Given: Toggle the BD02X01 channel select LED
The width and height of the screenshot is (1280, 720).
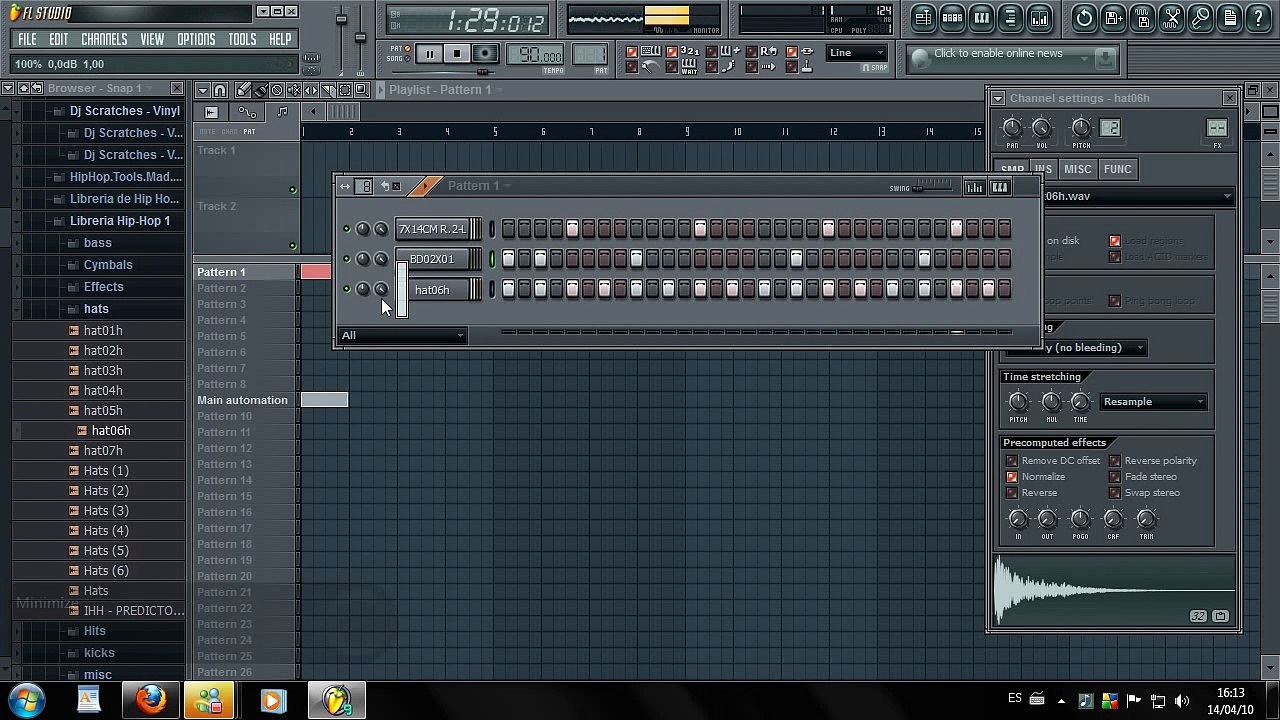Looking at the screenshot, I should coord(492,259).
